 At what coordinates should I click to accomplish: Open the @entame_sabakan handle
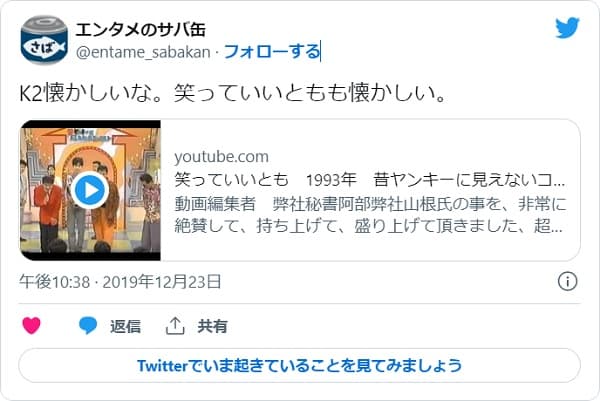[x=143, y=52]
